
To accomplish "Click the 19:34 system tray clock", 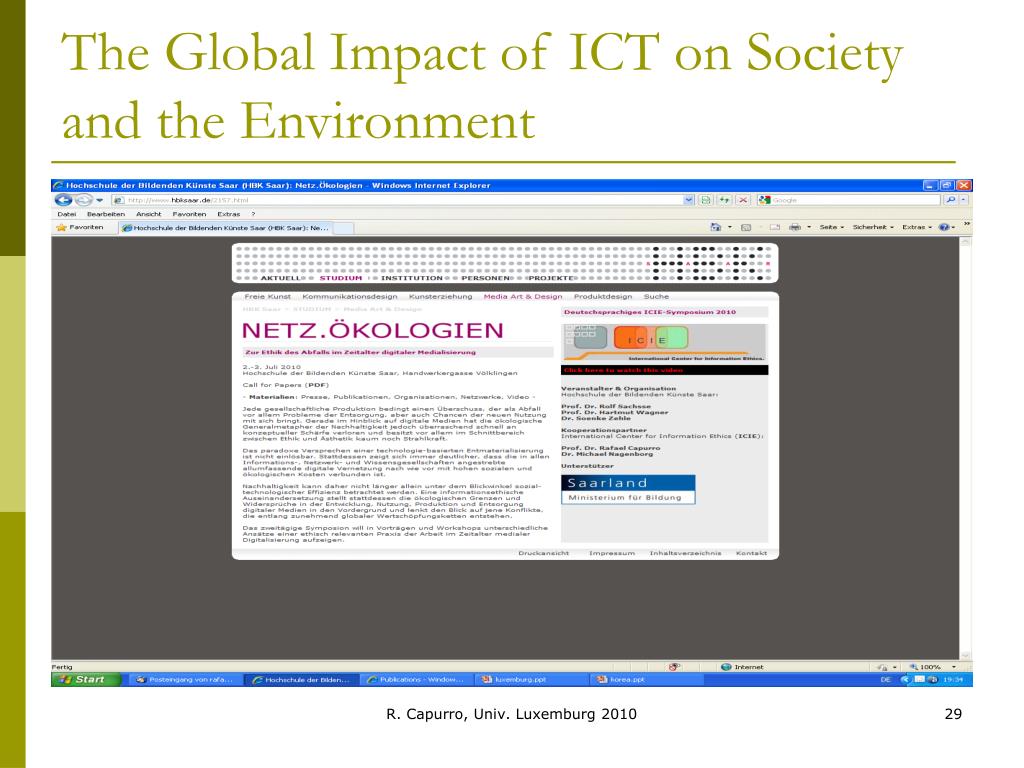I will click(953, 679).
